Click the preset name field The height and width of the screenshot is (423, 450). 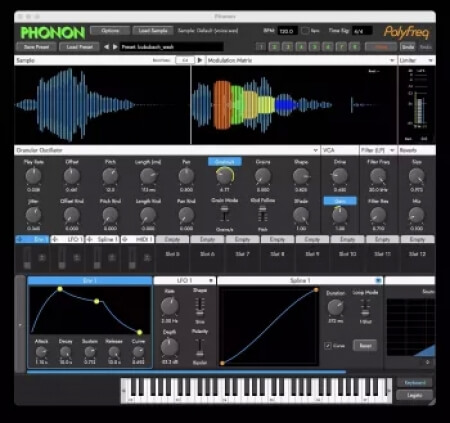[x=171, y=47]
